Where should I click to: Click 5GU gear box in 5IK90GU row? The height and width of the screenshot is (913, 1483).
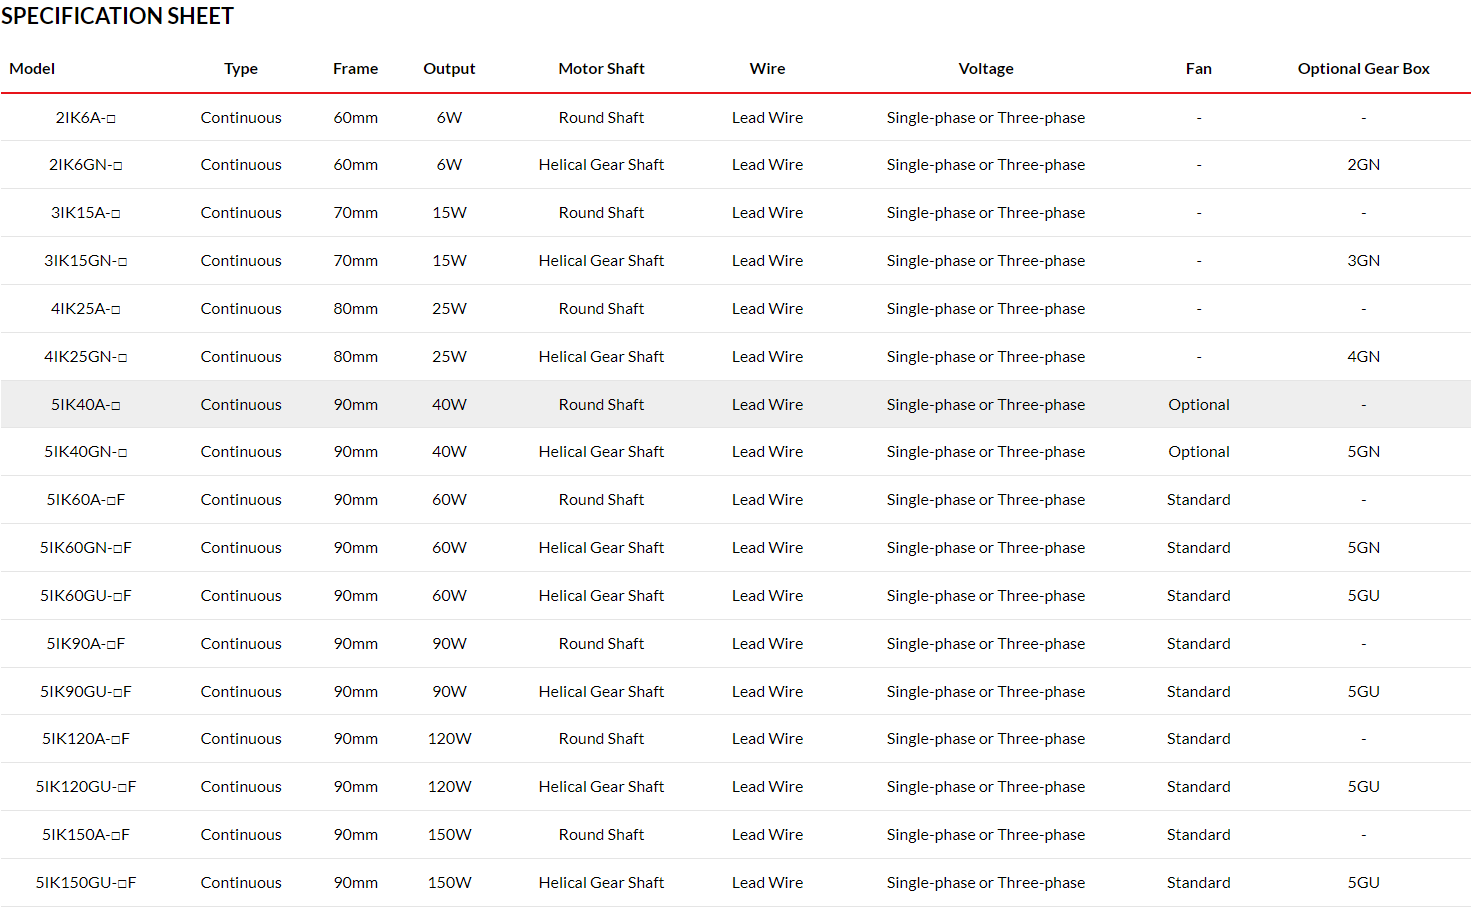coord(1364,692)
